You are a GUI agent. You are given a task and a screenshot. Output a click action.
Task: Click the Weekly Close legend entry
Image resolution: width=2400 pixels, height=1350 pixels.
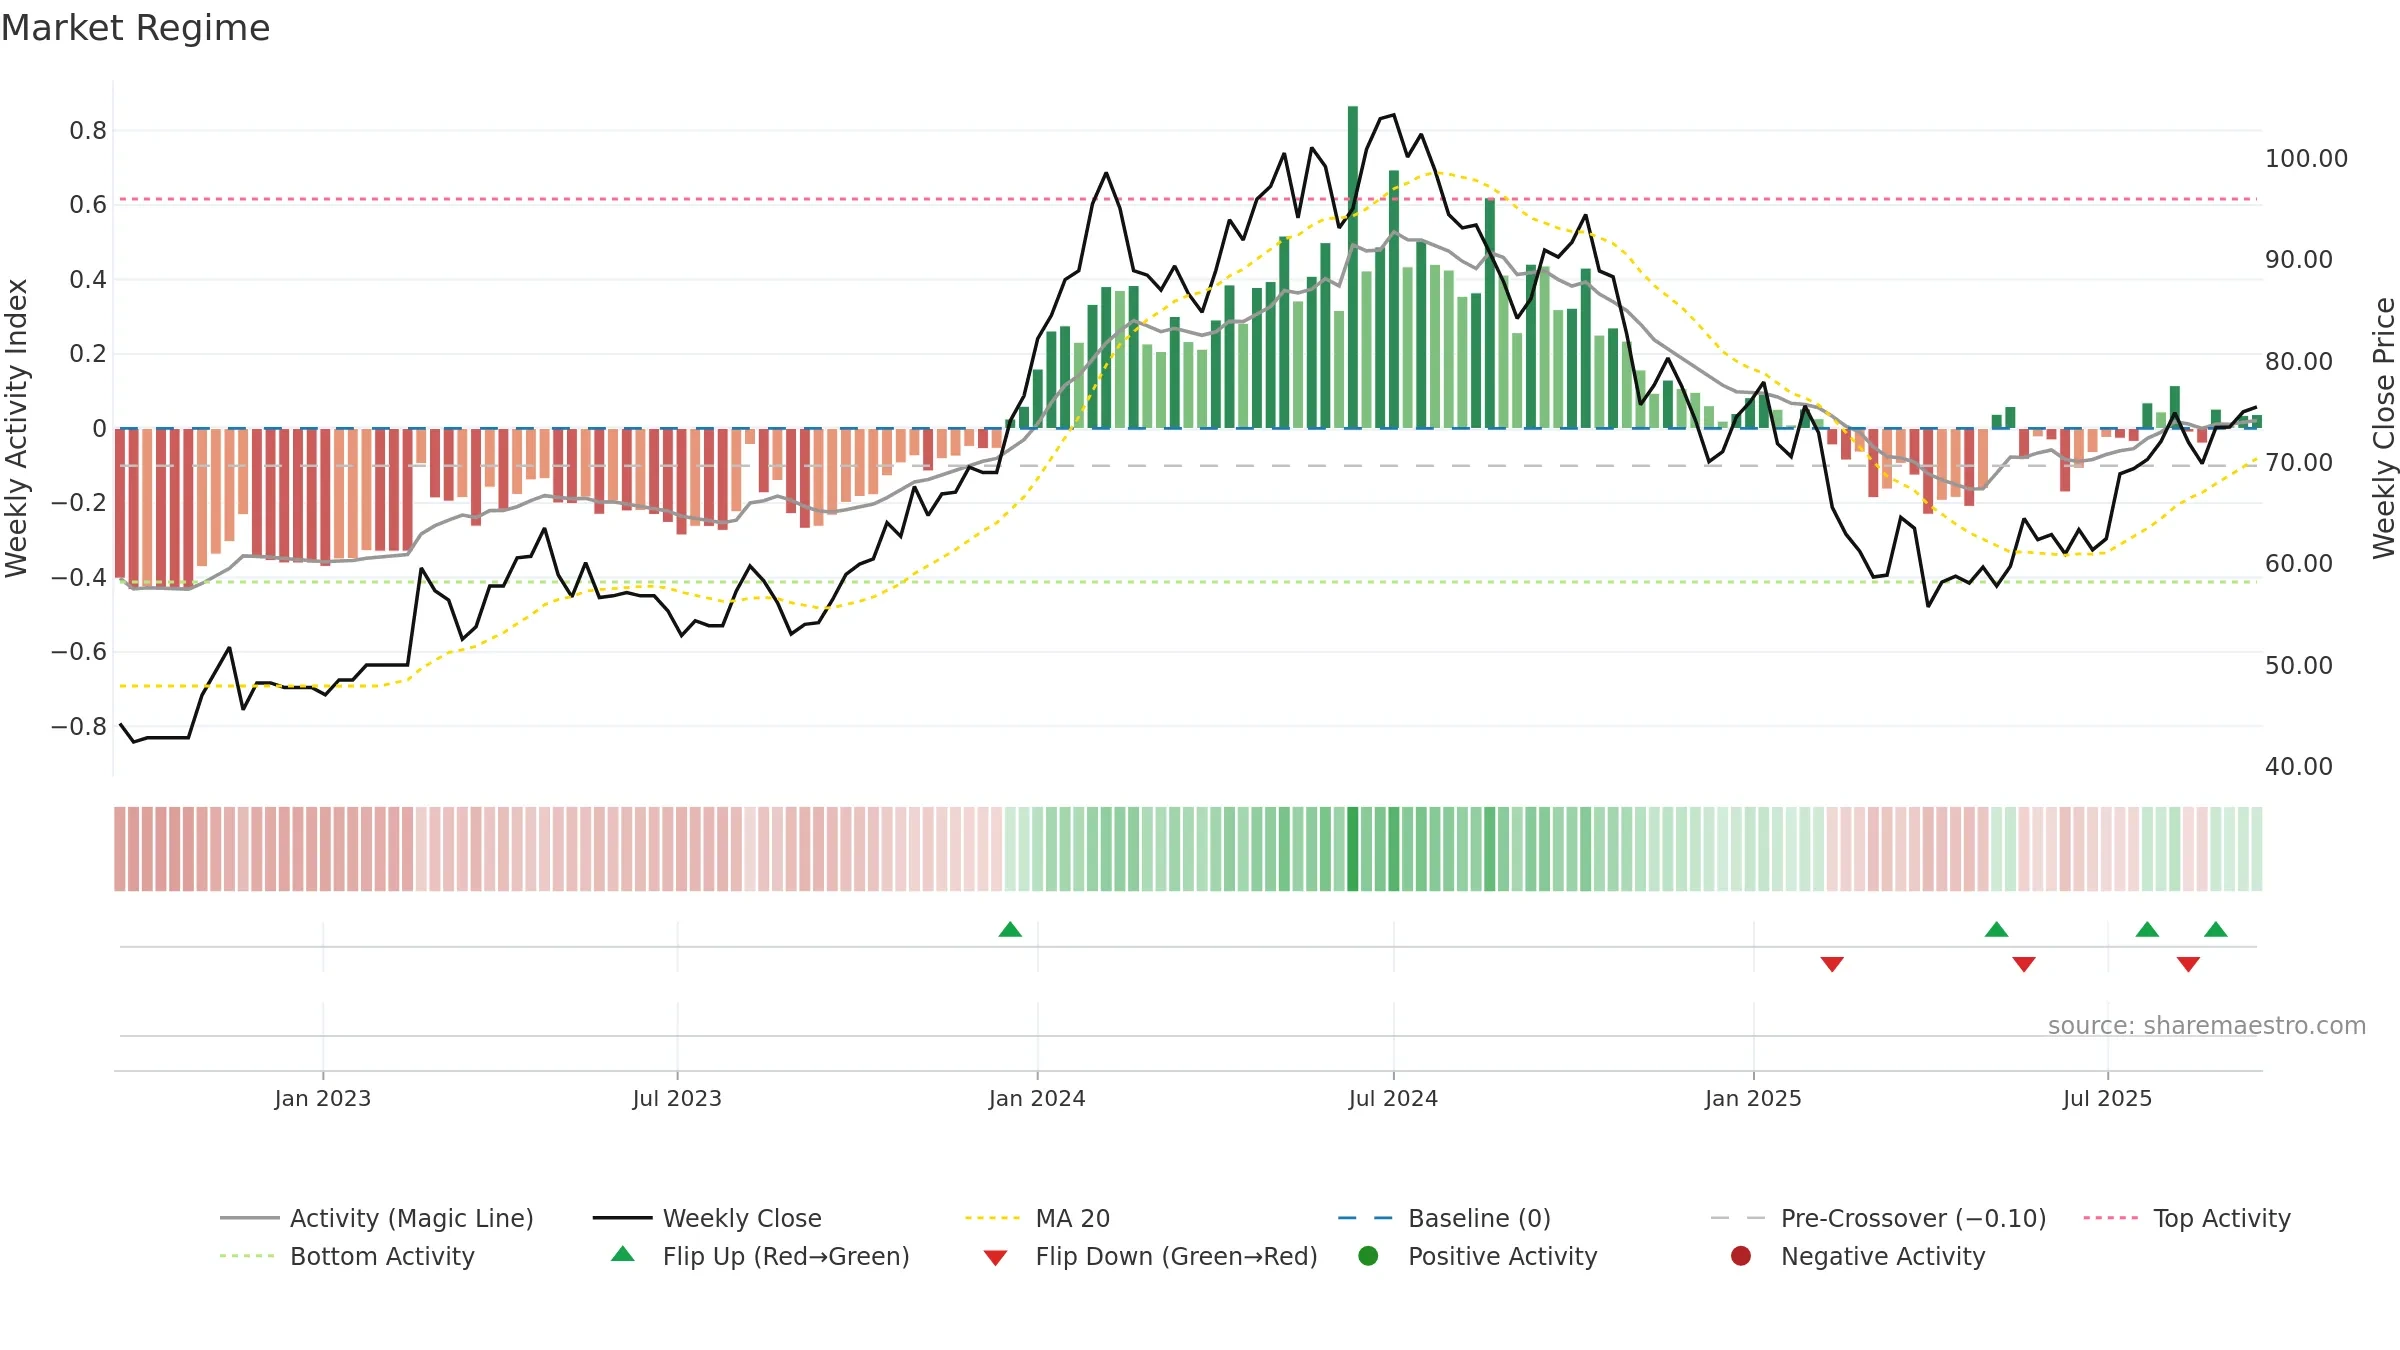707,1218
